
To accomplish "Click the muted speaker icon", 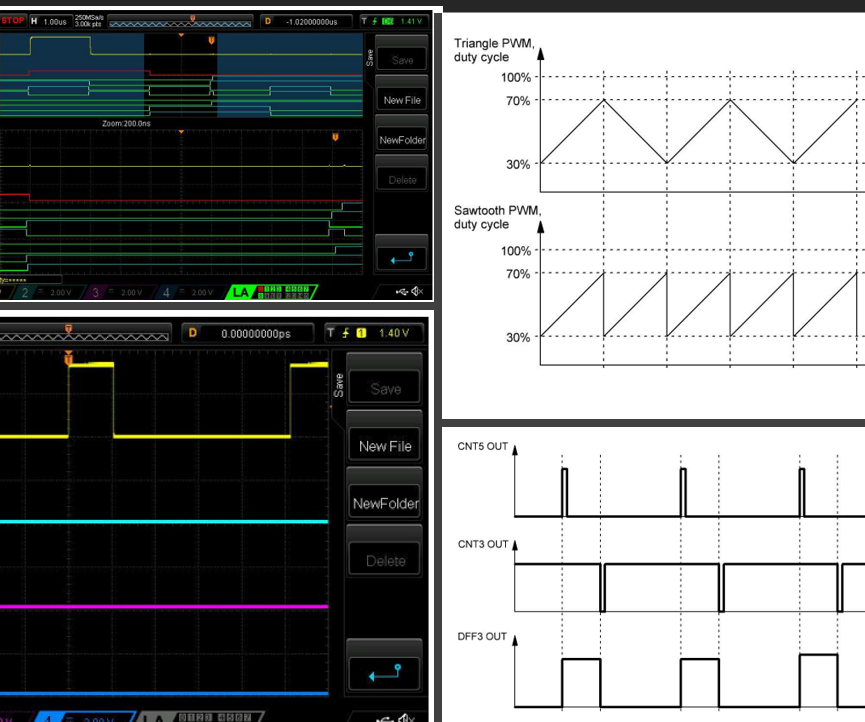I will pos(418,292).
